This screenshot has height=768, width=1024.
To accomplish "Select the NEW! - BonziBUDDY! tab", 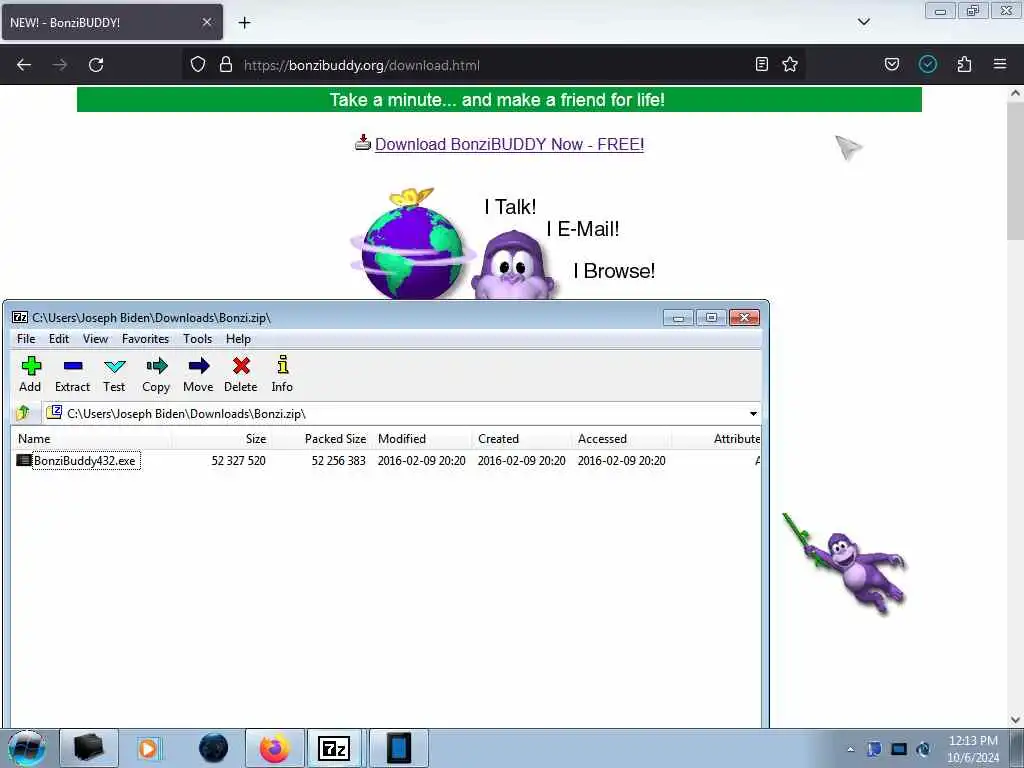I will [x=112, y=22].
